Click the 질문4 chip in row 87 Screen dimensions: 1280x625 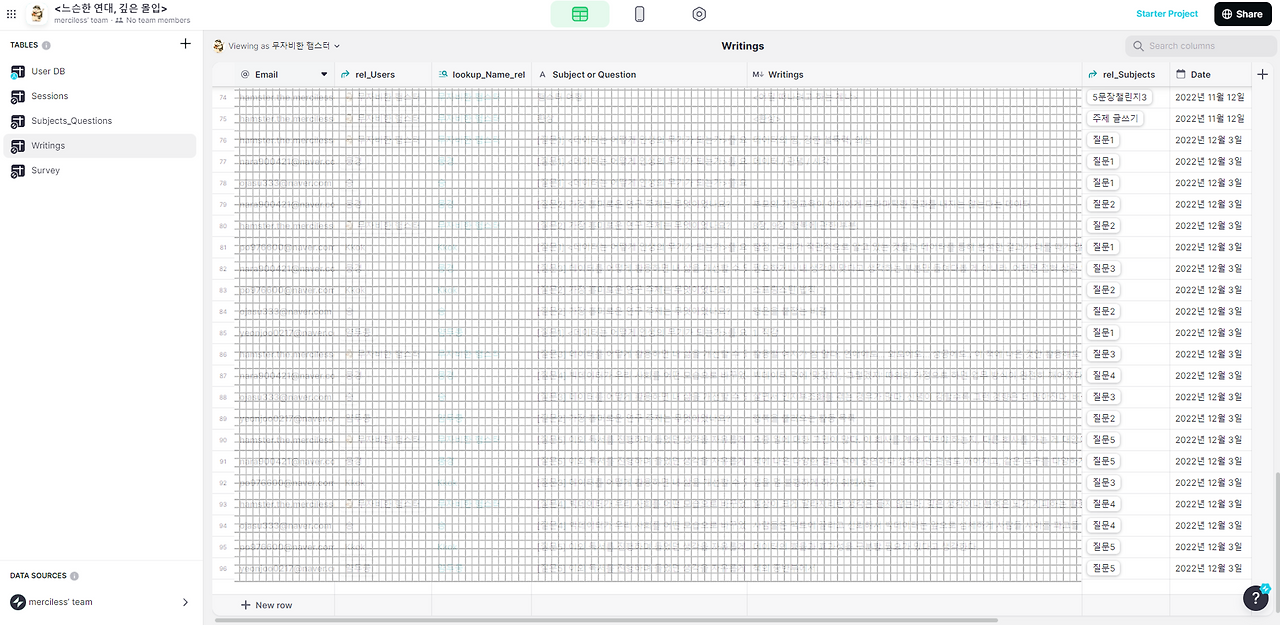pyautogui.click(x=1104, y=375)
